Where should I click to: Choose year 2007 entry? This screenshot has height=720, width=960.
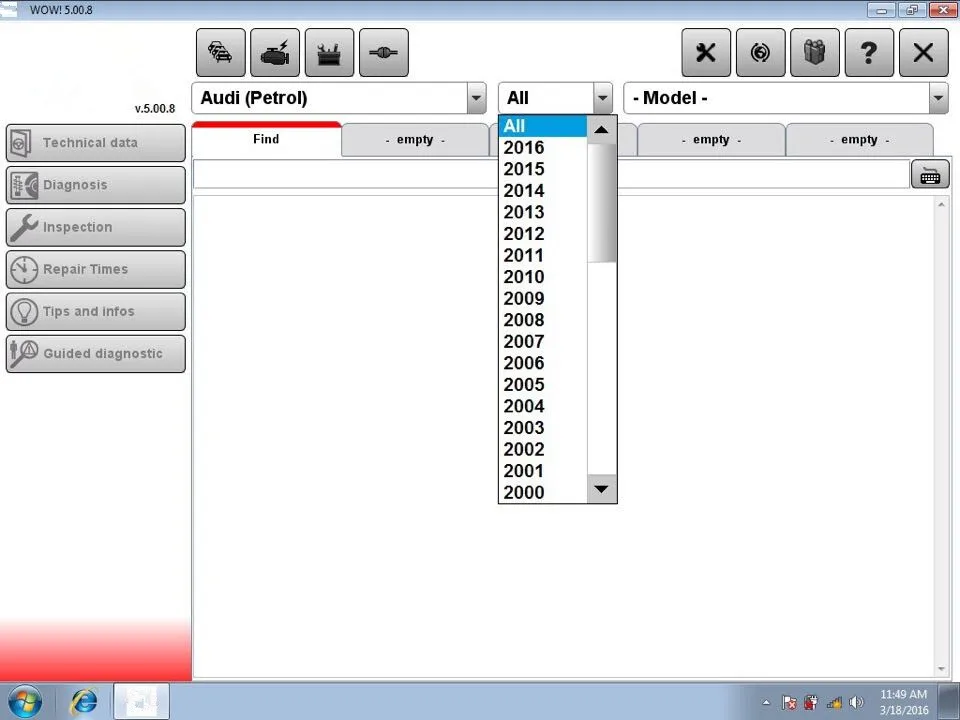click(542, 342)
